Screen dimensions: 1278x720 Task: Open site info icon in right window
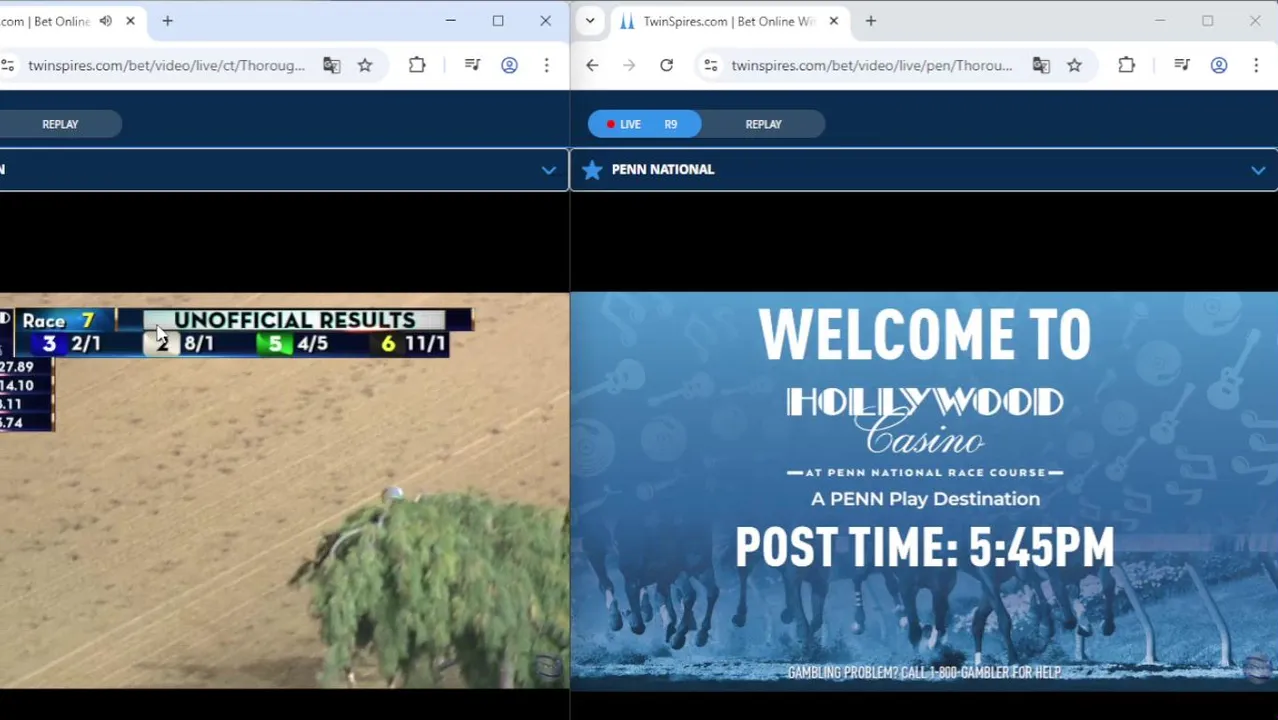[x=710, y=65]
